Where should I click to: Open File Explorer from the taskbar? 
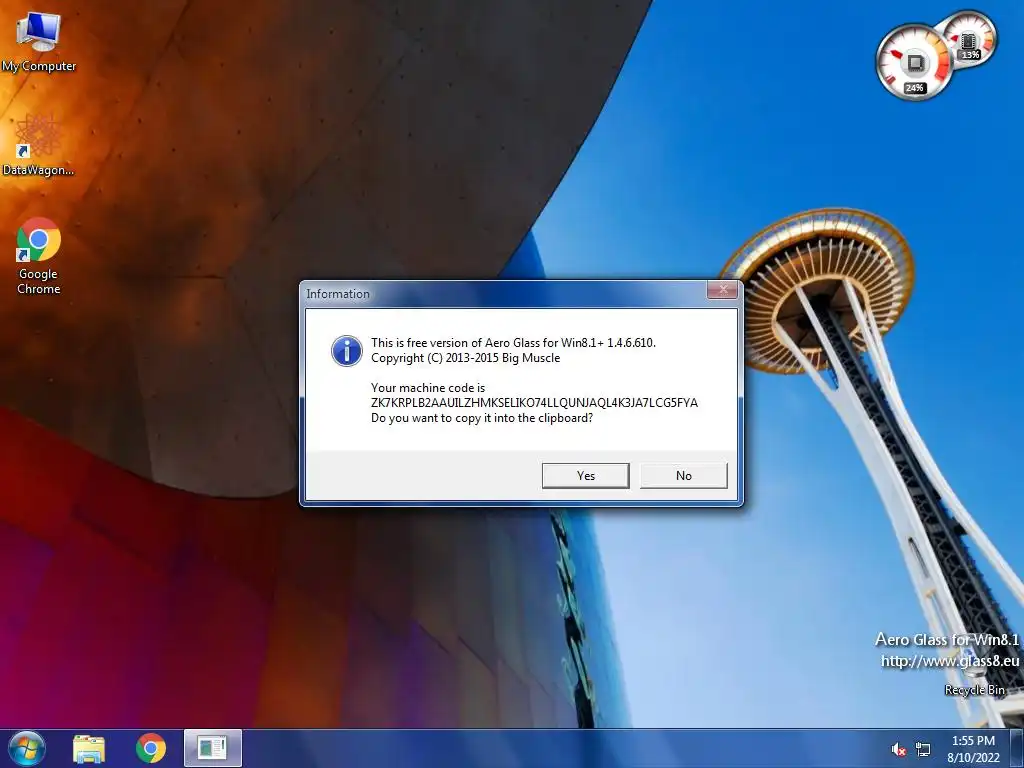(89, 748)
